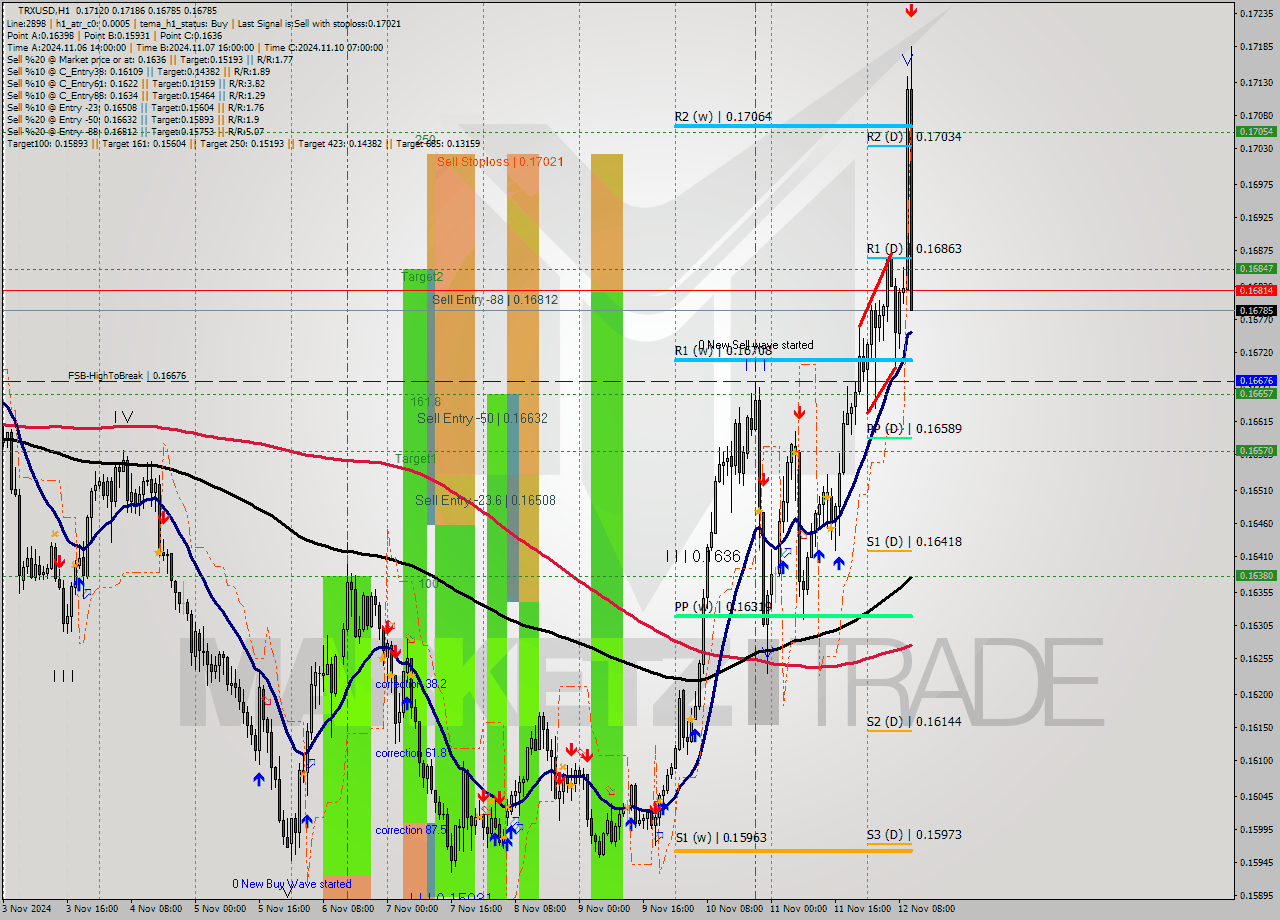Viewport: 1280px width, 920px height.
Task: Click the green 0.16657 price tag
Action: [1256, 393]
